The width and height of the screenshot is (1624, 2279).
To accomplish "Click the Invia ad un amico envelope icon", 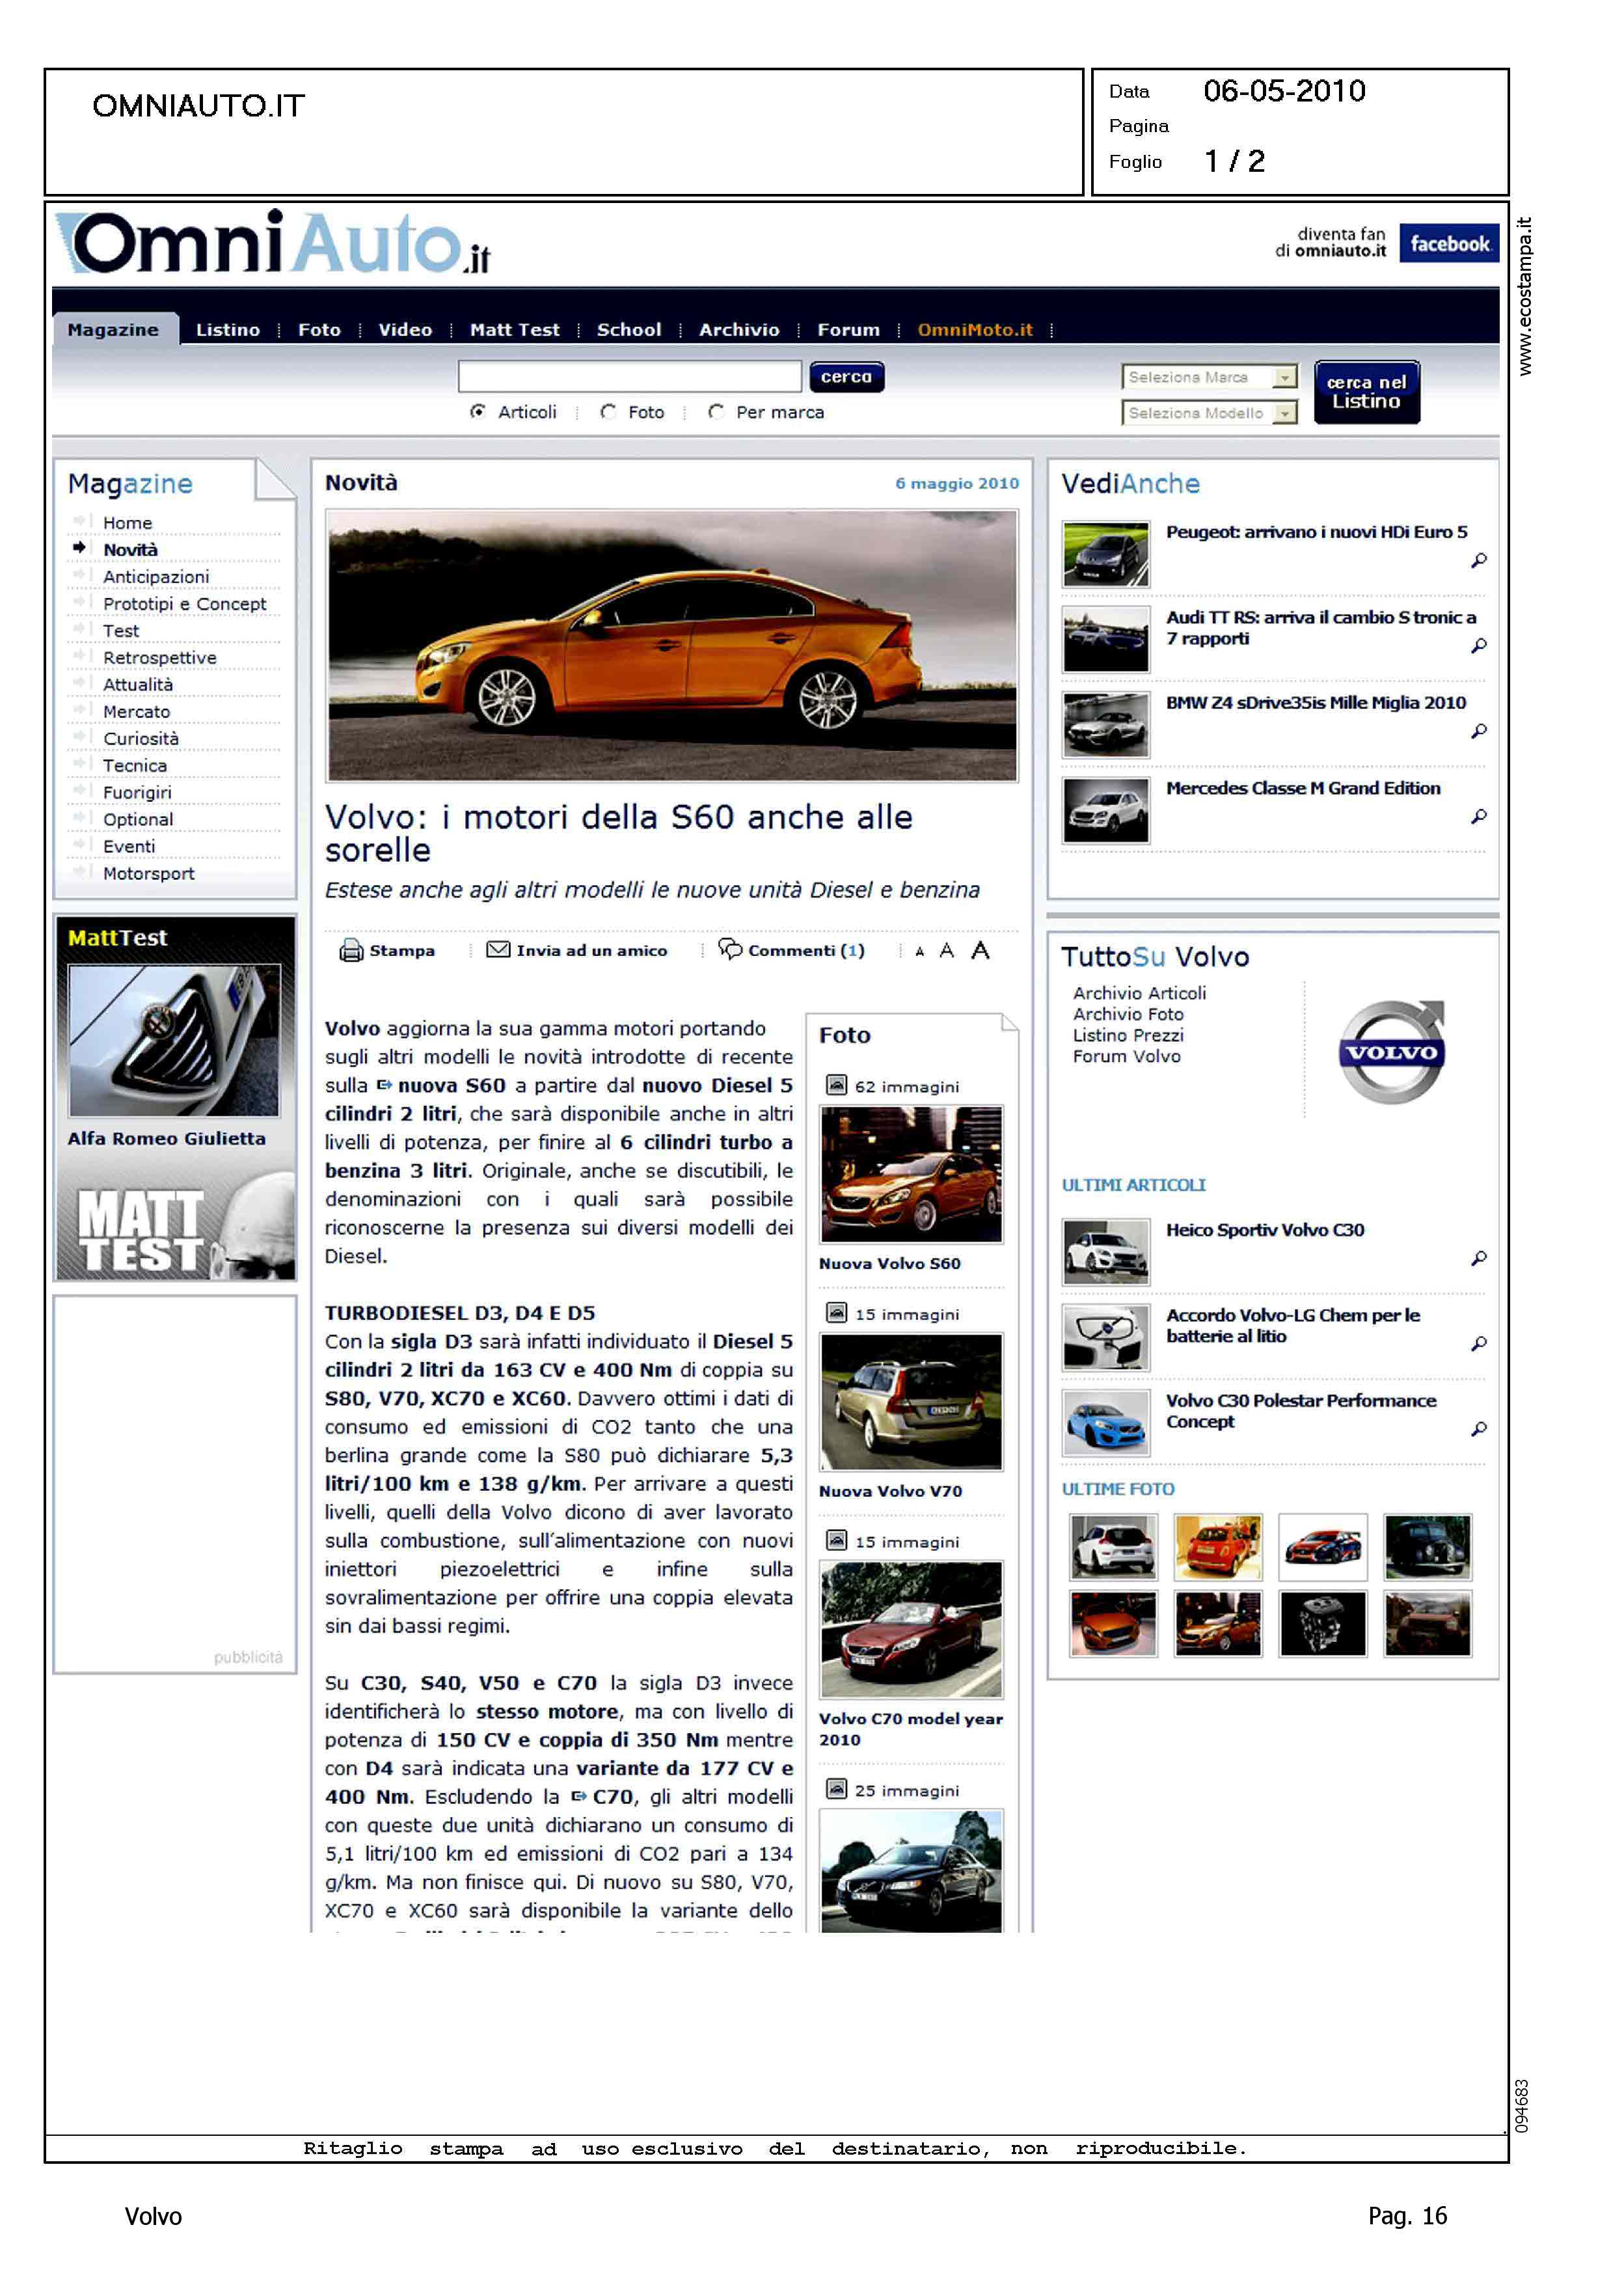I will point(497,949).
